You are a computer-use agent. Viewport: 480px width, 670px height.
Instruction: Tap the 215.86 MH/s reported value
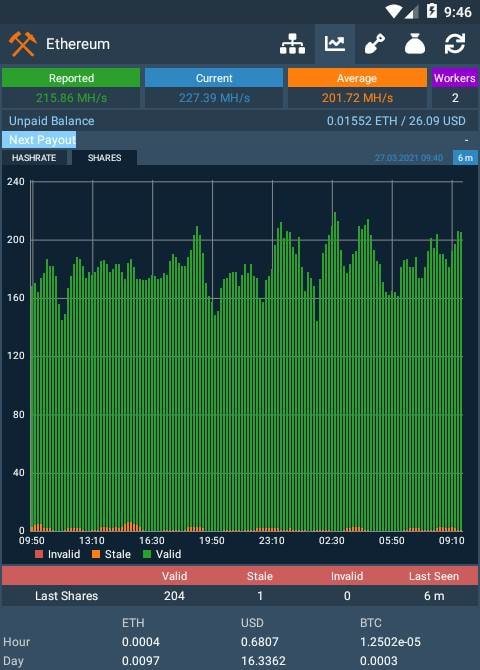(71, 98)
